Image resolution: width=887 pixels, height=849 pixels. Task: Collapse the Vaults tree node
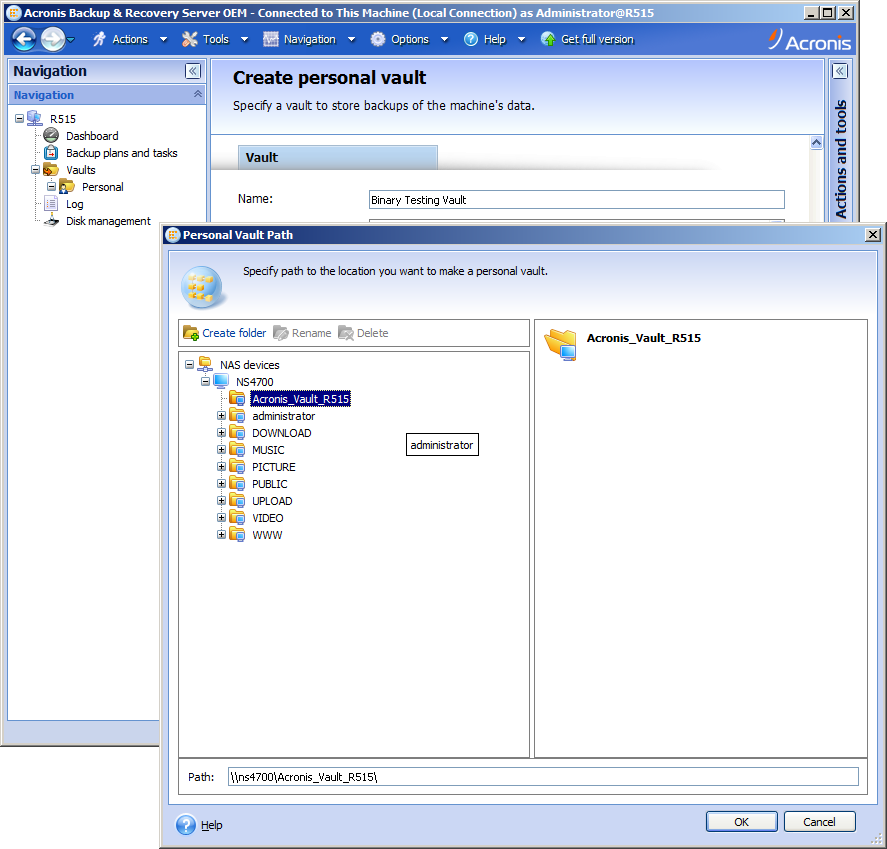tap(35, 170)
